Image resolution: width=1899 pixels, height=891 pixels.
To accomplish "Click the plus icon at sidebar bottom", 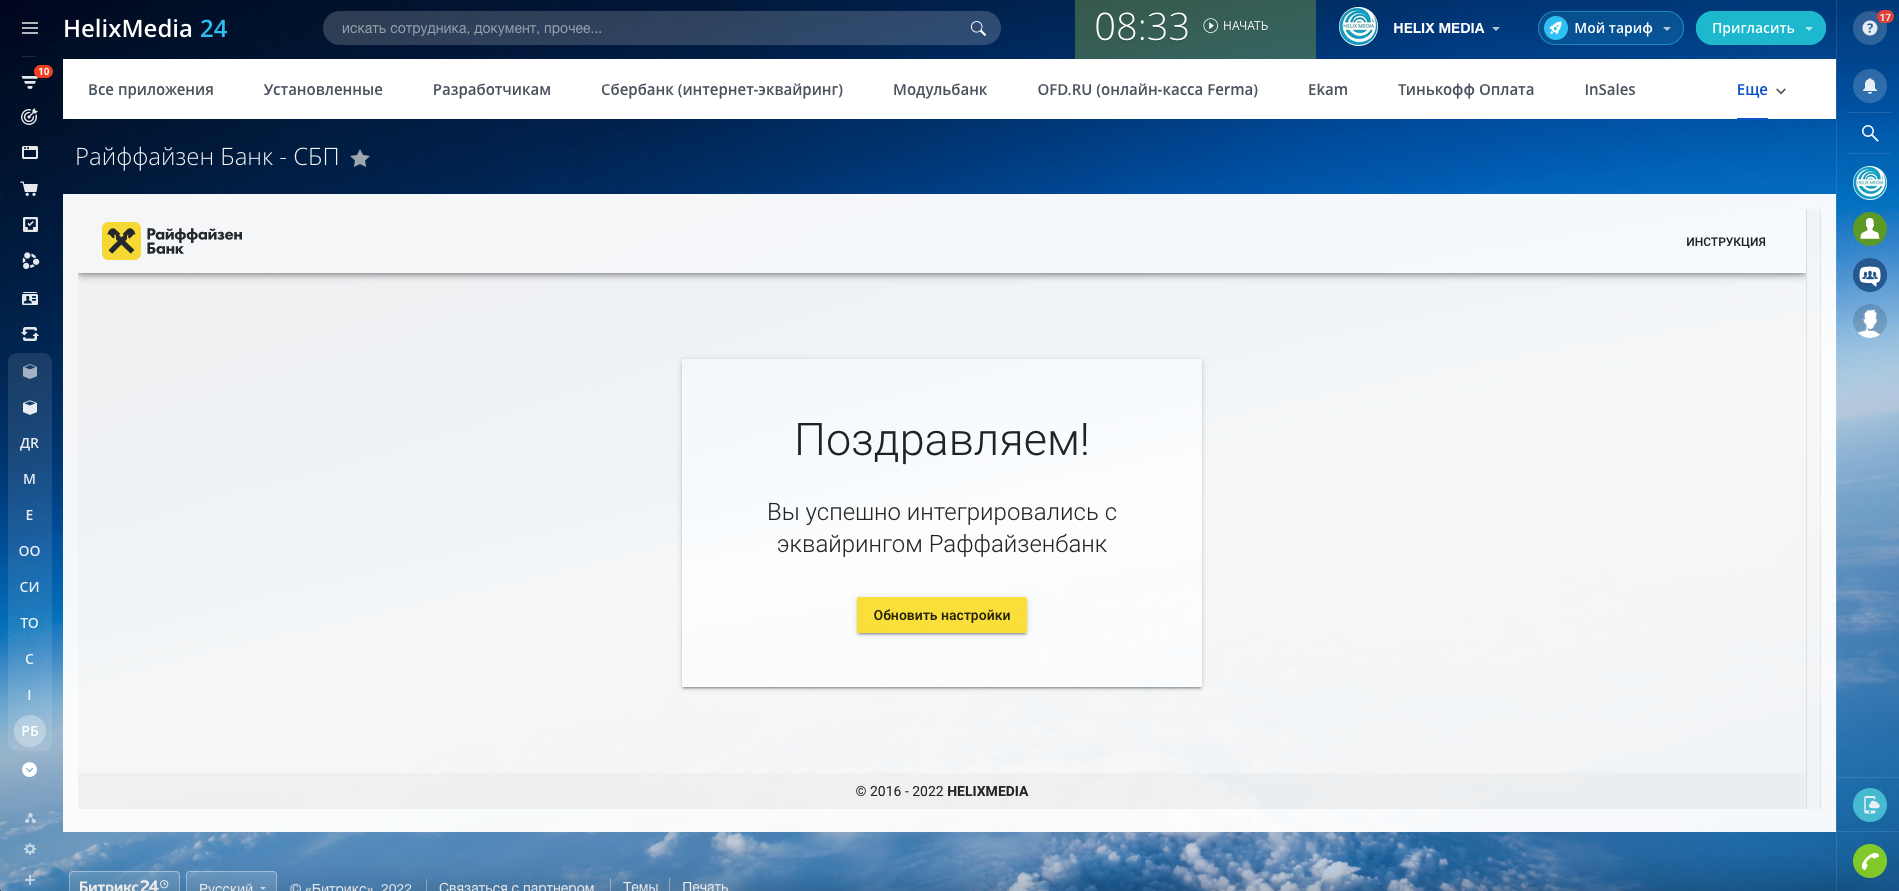I will pyautogui.click(x=30, y=880).
